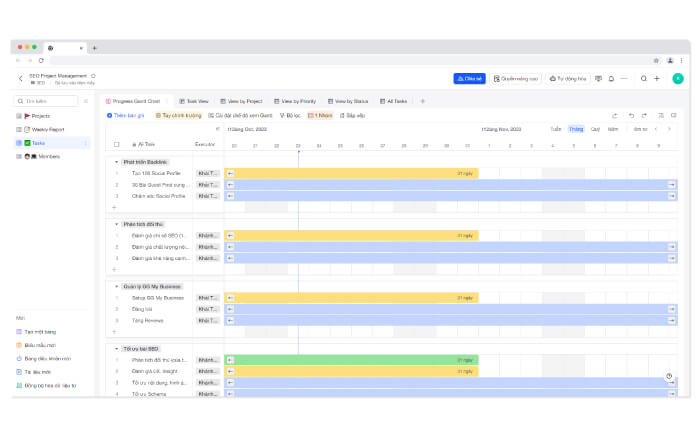The width and height of the screenshot is (700, 436).
Task: Collapse the Quản lý GG My Business group
Action: pos(116,286)
